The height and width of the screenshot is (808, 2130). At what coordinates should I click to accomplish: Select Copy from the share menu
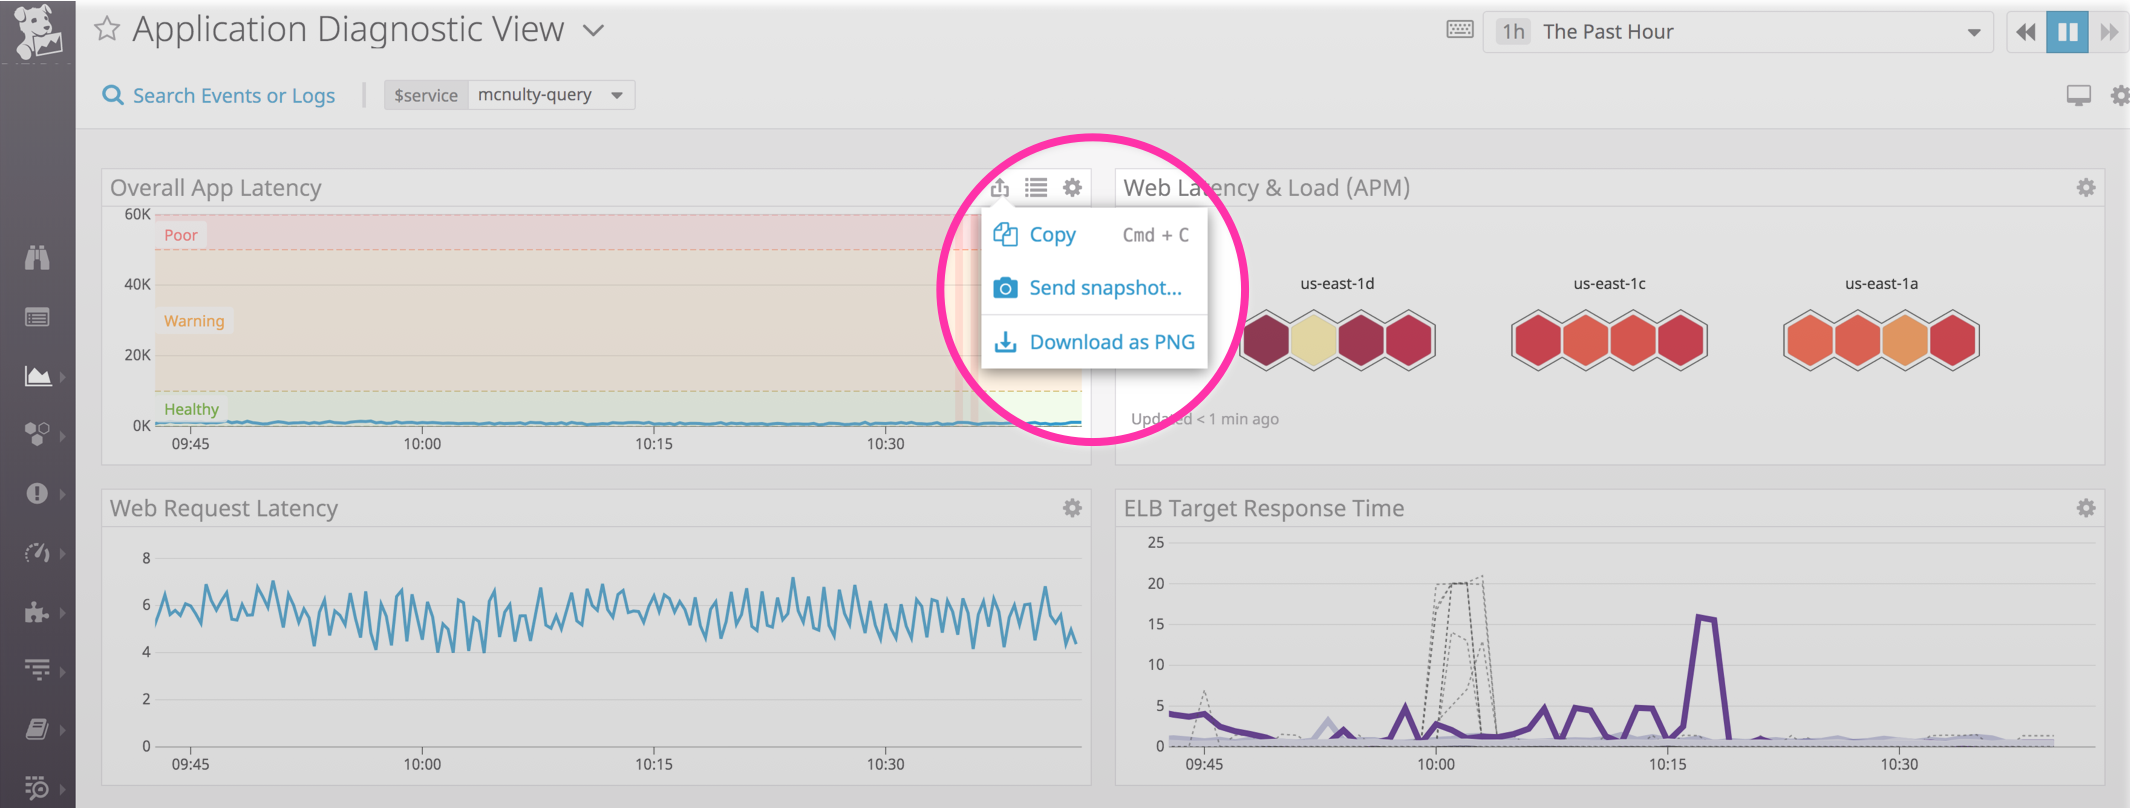[x=1052, y=235]
